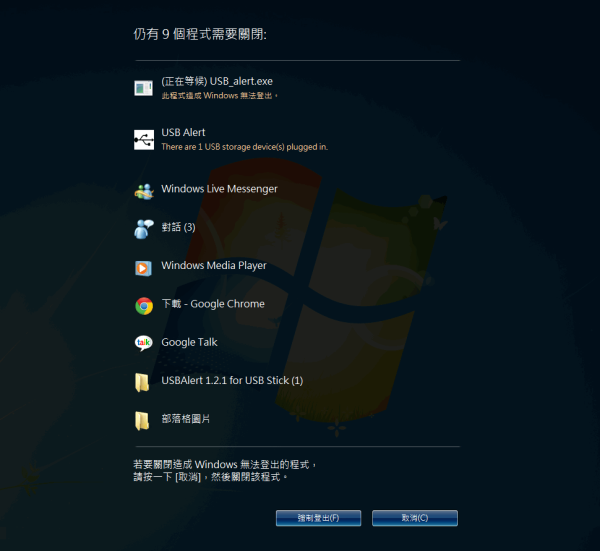This screenshot has width=600, height=551.
Task: Select "USBAlert 1.2.1 for USB Stick (1)" label
Action: (x=232, y=380)
